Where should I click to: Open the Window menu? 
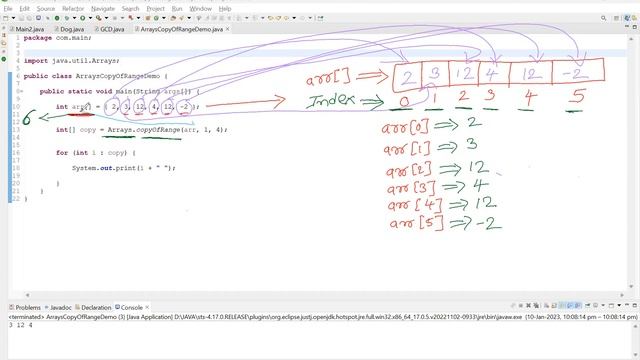click(x=200, y=8)
